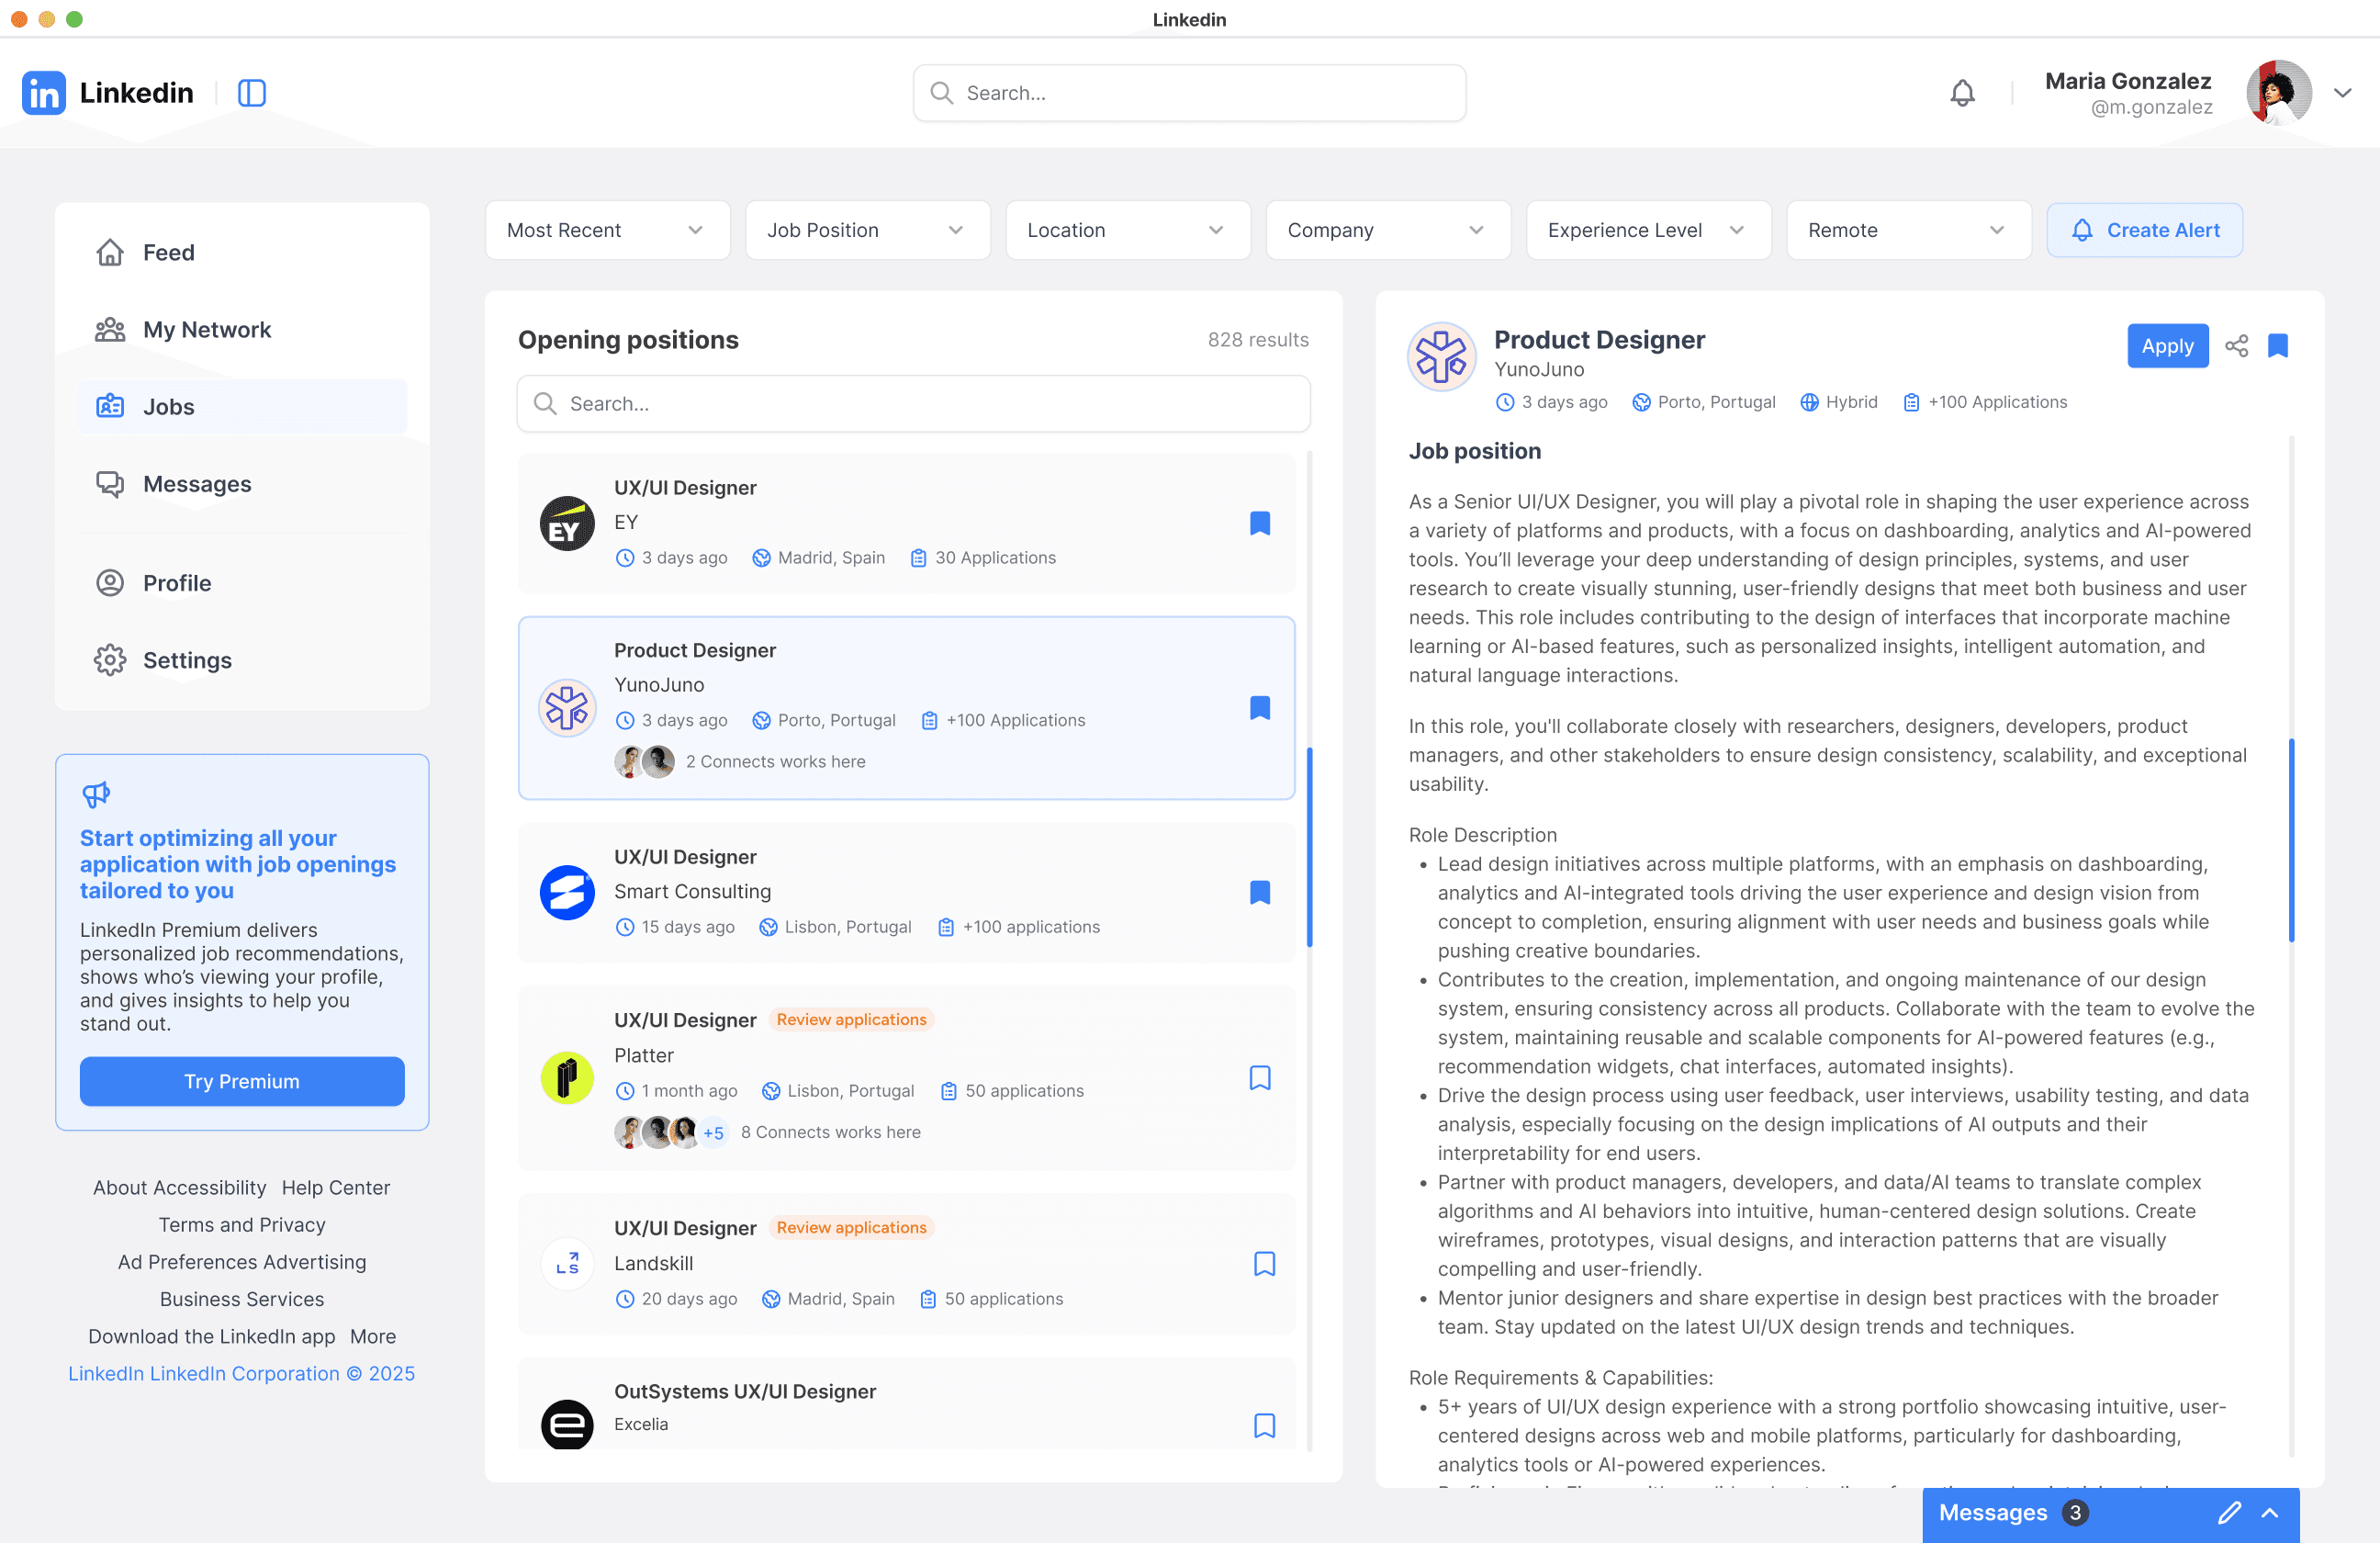Screen dimensions: 2380x1543
Task: Save the Landskill job with bookmark
Action: click(x=1264, y=1263)
